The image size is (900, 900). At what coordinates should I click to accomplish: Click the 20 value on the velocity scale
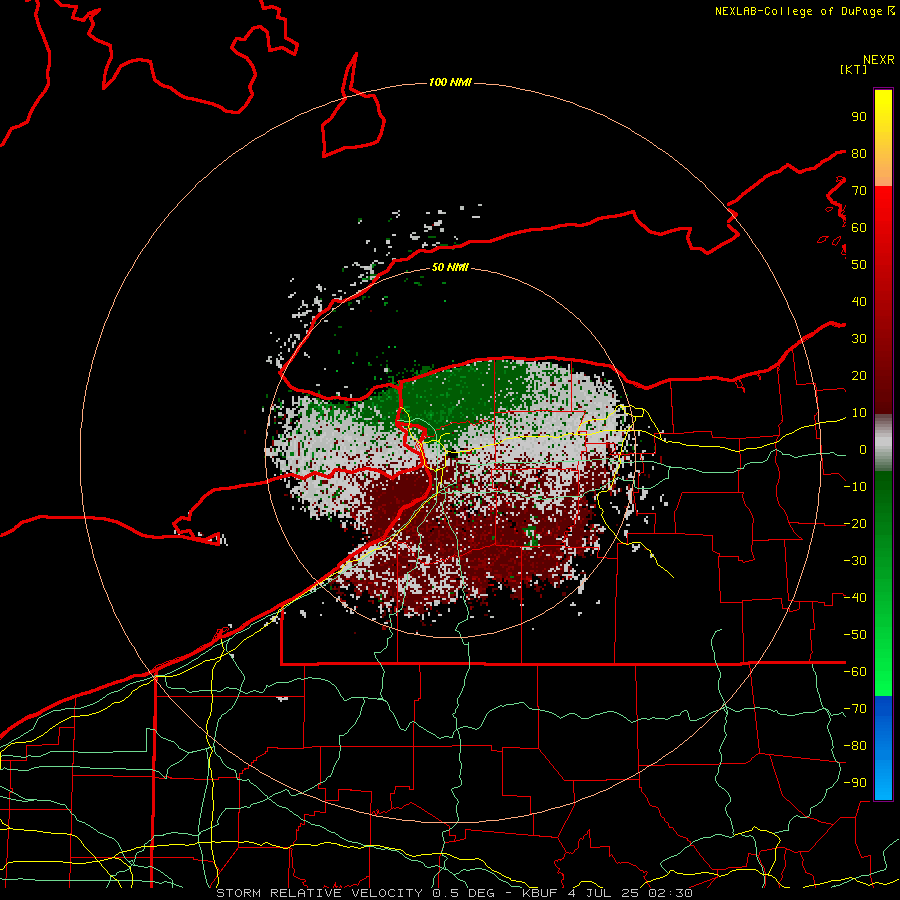[859, 375]
